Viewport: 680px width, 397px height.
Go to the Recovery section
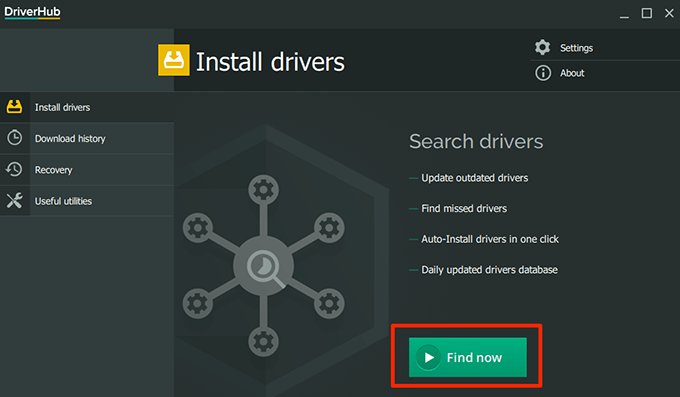[87, 170]
